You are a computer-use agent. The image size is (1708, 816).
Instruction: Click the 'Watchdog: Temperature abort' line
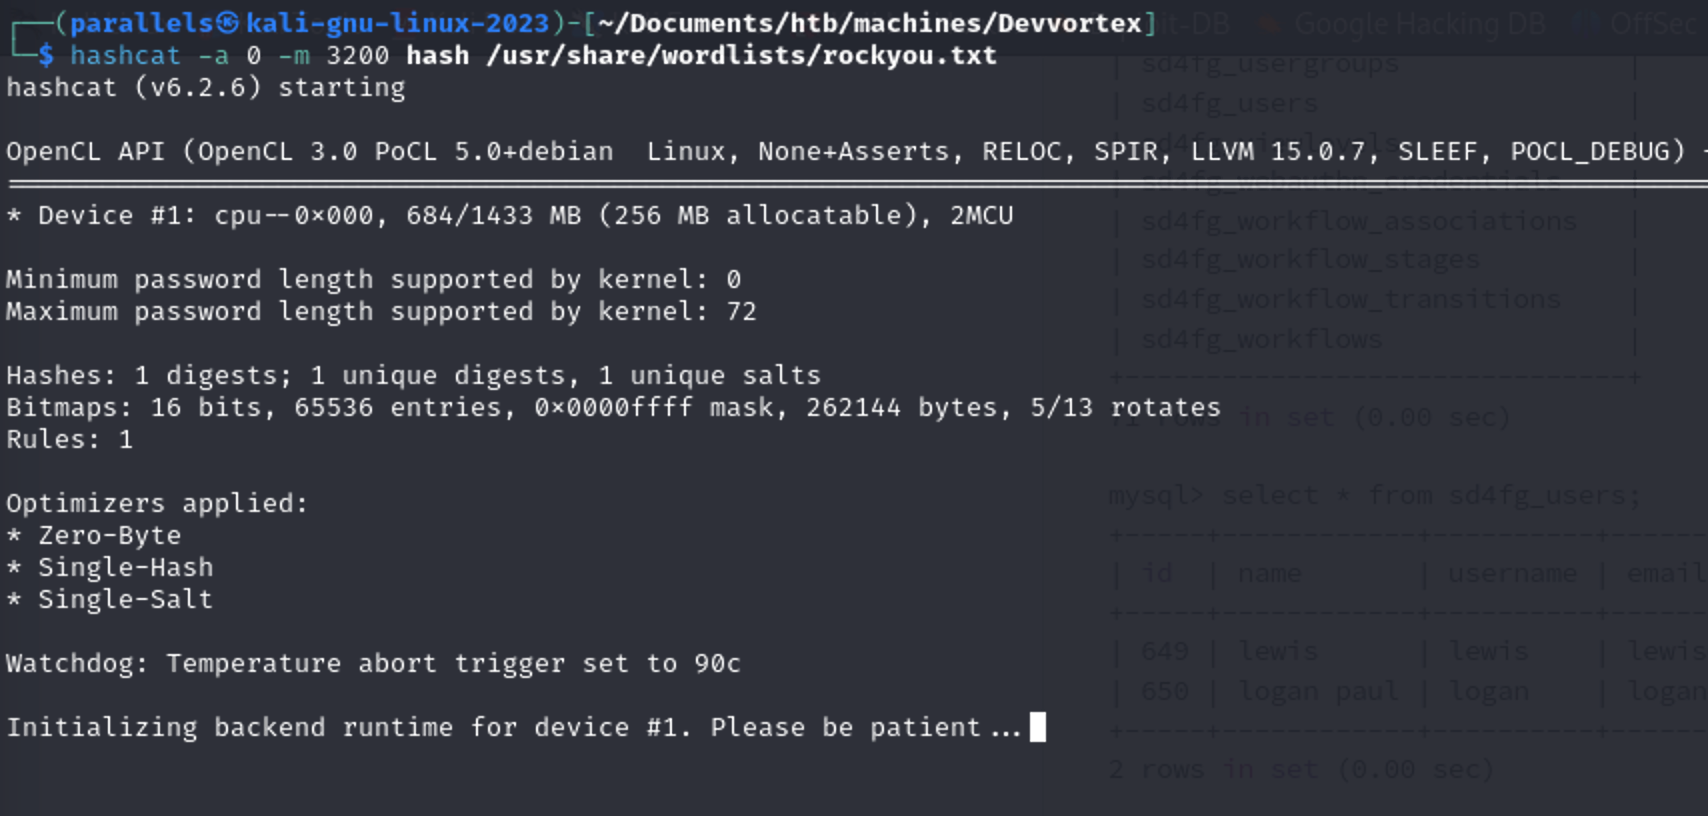373,663
